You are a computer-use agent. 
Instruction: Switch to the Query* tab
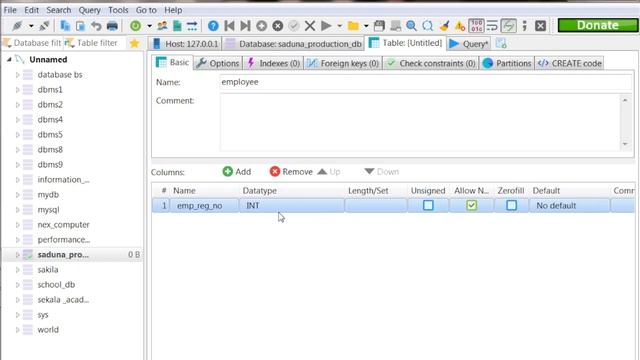469,44
